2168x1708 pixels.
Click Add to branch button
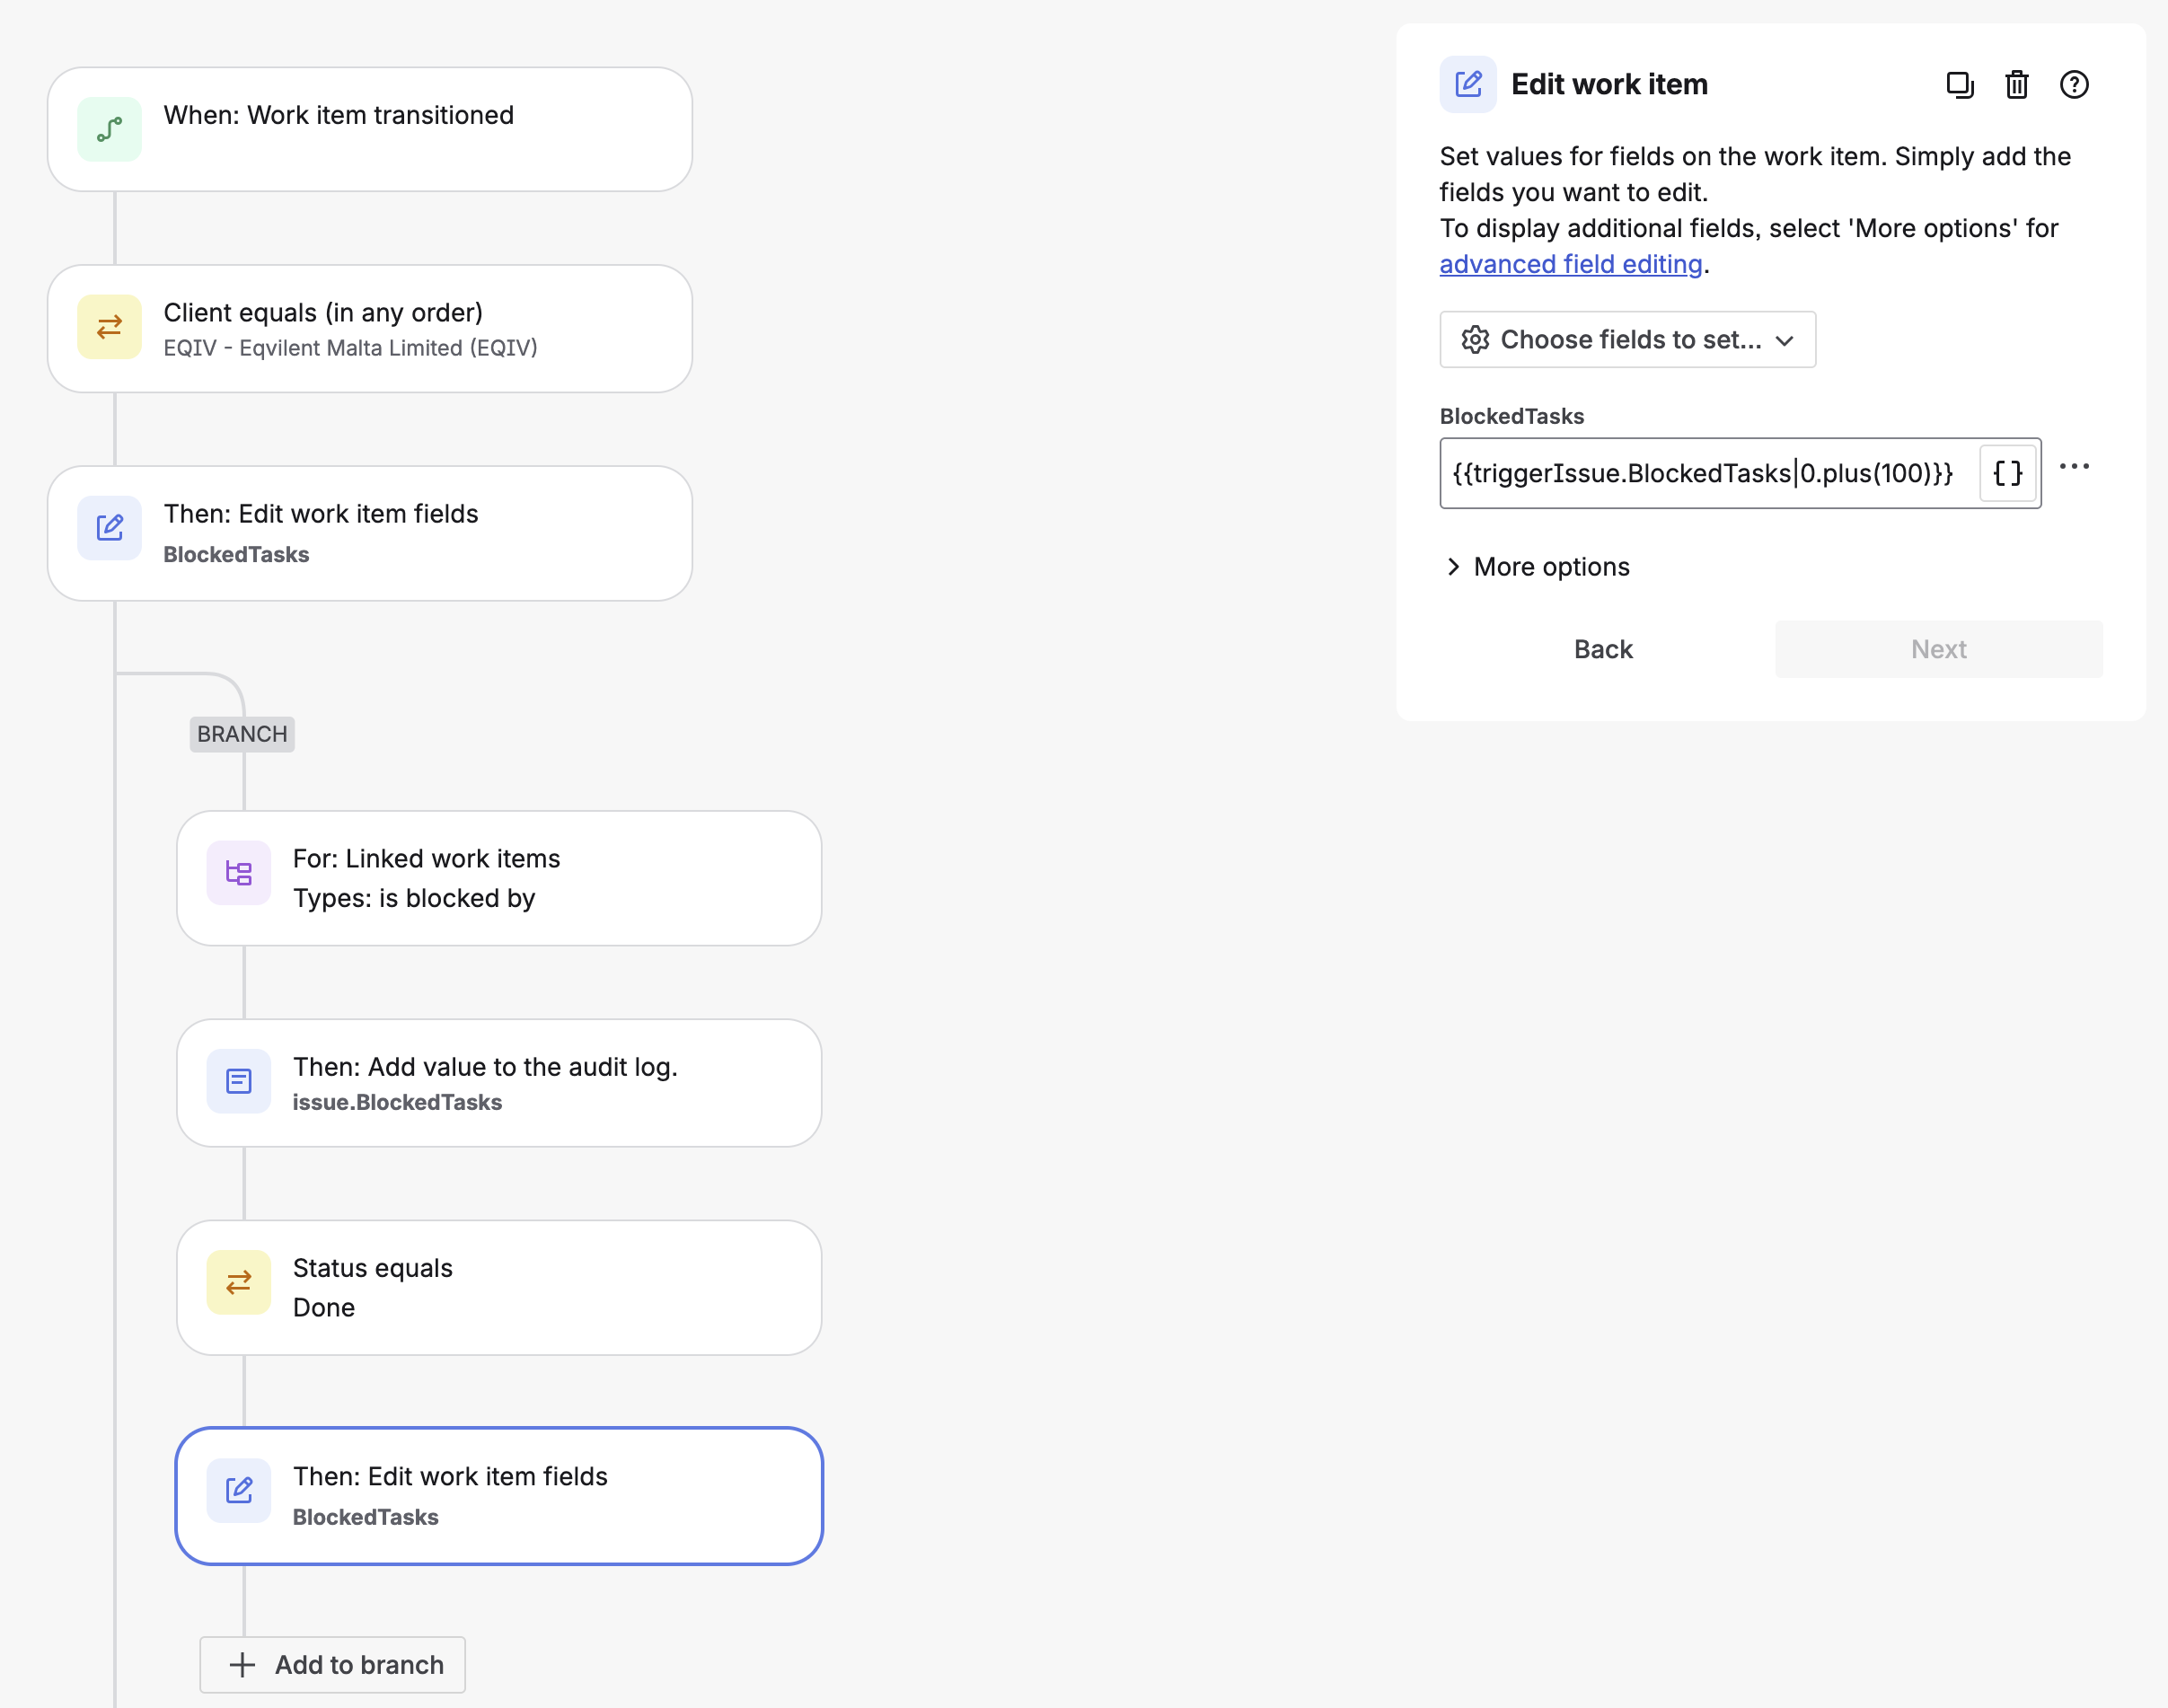[x=332, y=1664]
